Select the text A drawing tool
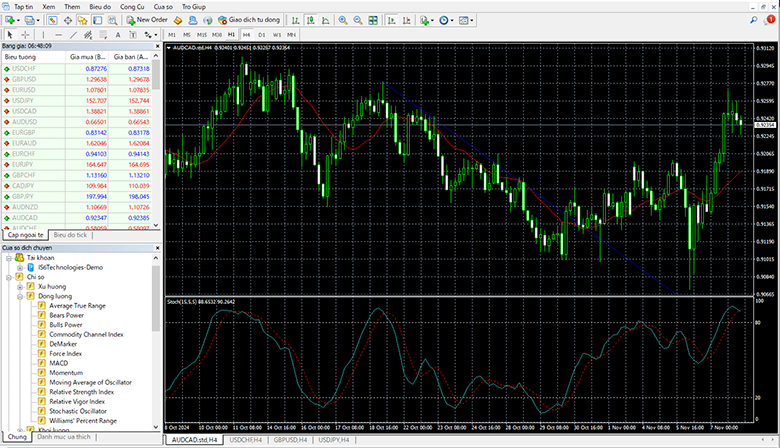The width and height of the screenshot is (780, 448). tap(118, 35)
